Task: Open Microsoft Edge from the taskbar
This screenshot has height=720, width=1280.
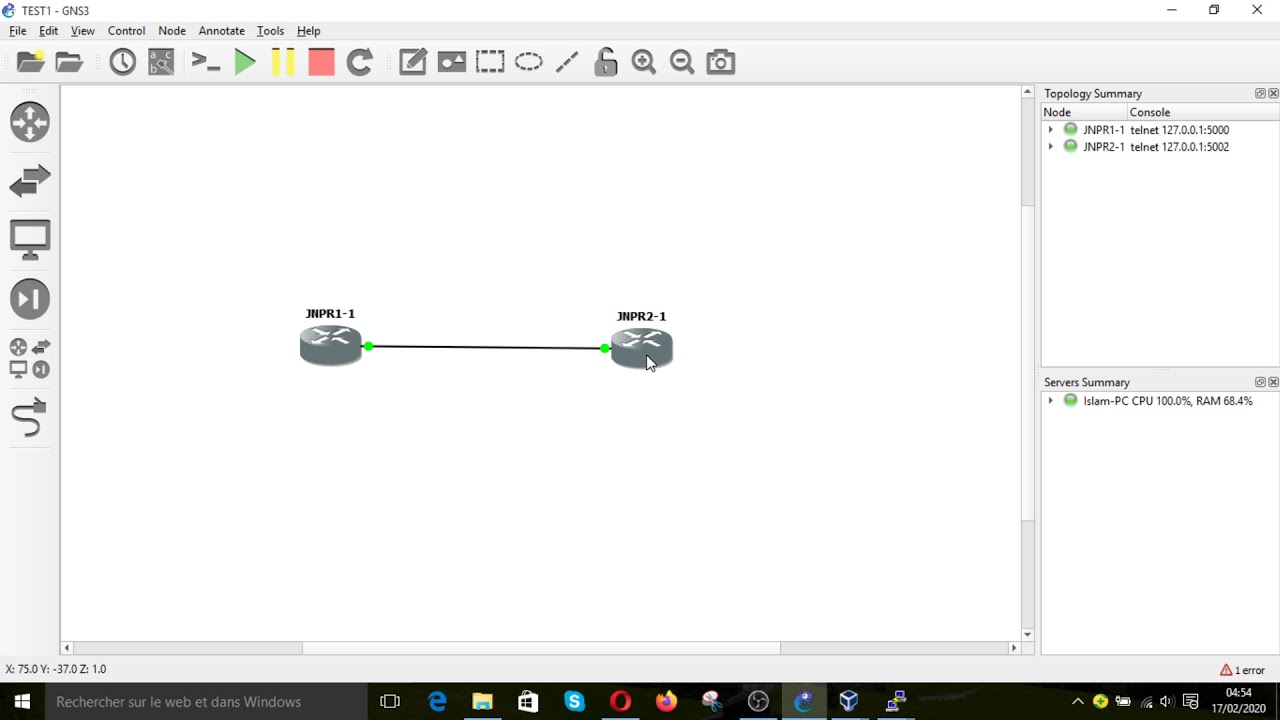Action: 437,702
